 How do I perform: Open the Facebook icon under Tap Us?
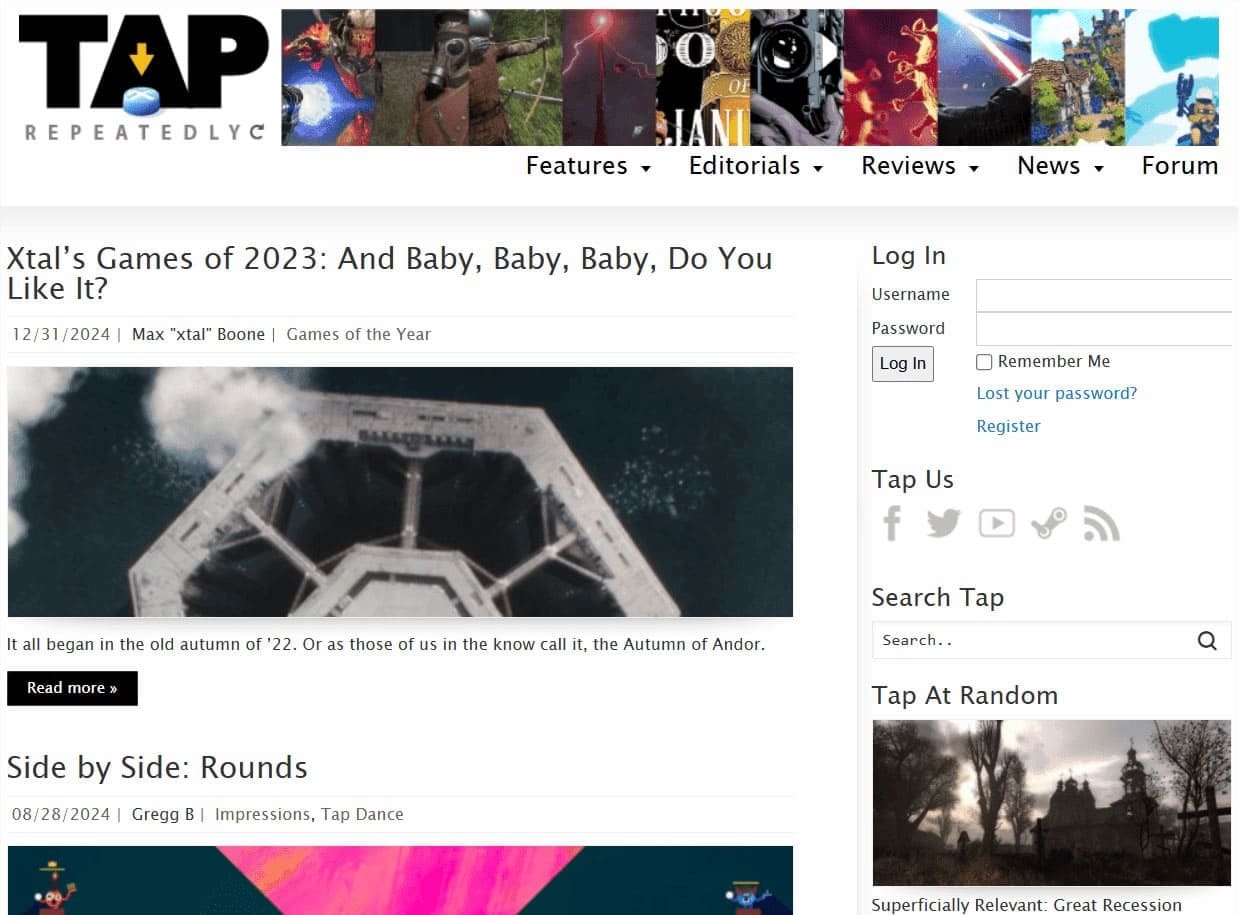892,523
